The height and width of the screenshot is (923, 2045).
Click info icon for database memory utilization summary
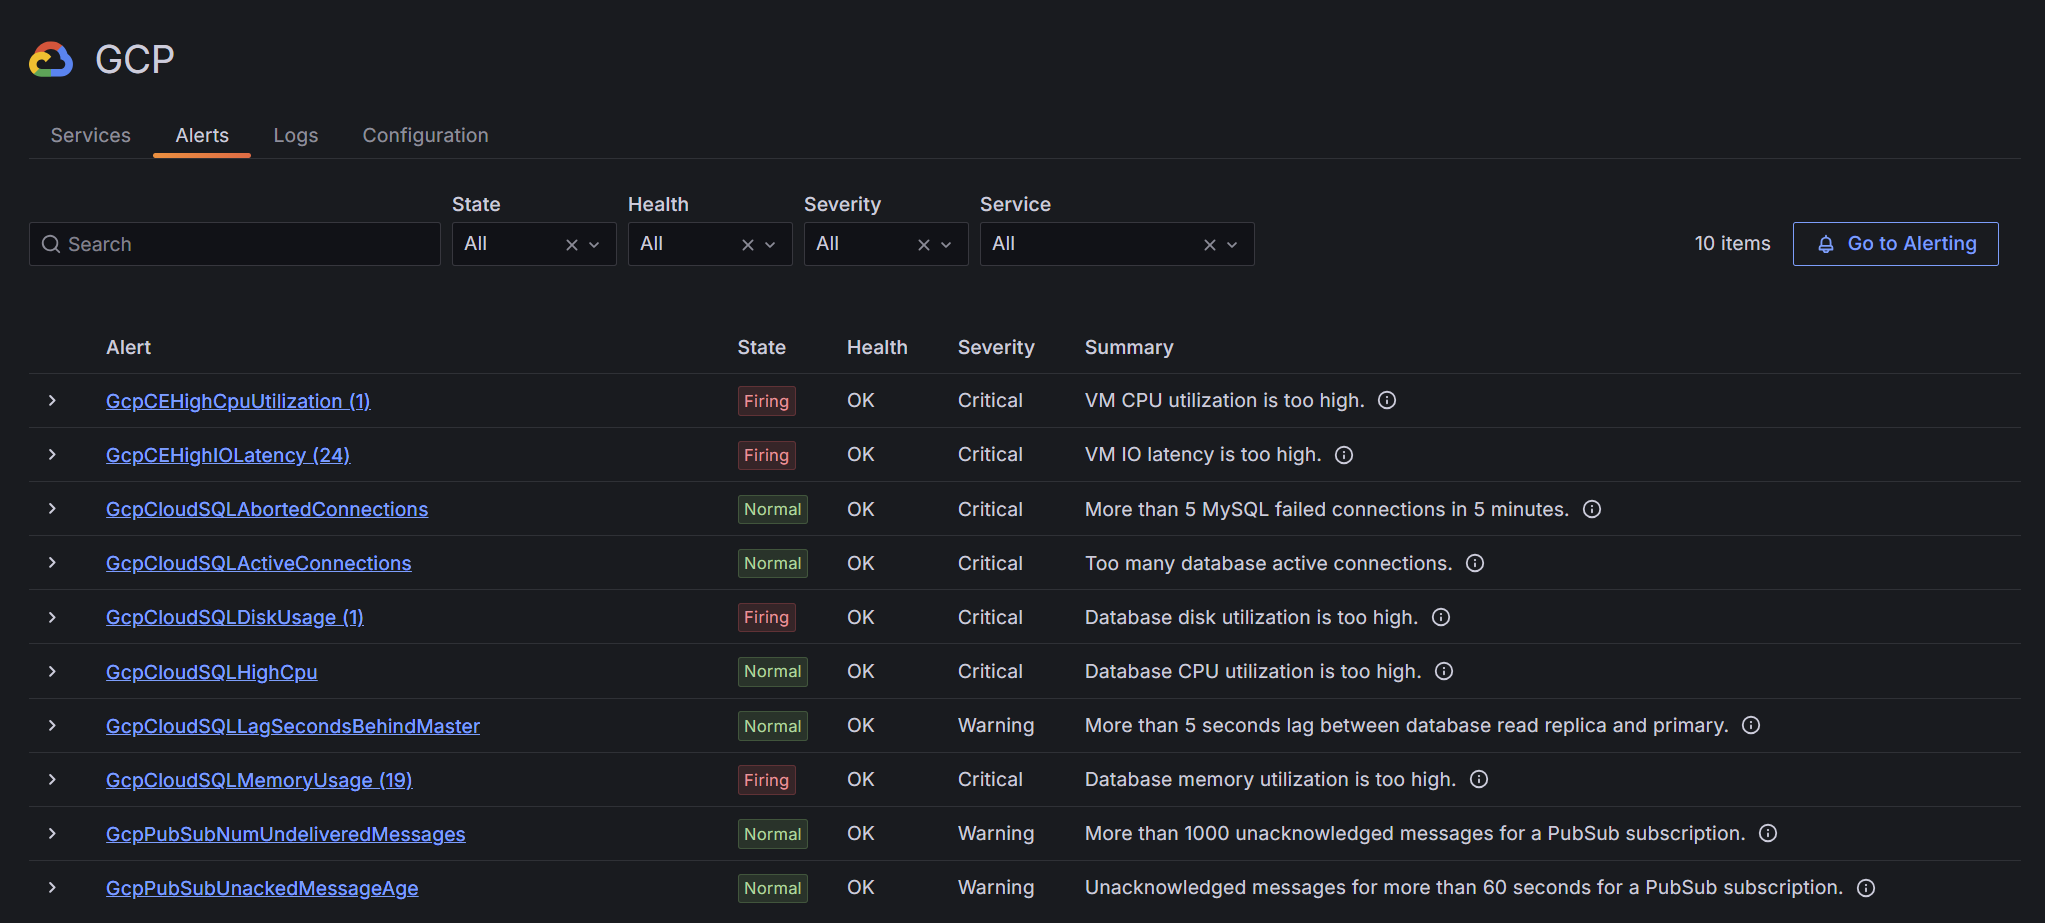coord(1479,779)
